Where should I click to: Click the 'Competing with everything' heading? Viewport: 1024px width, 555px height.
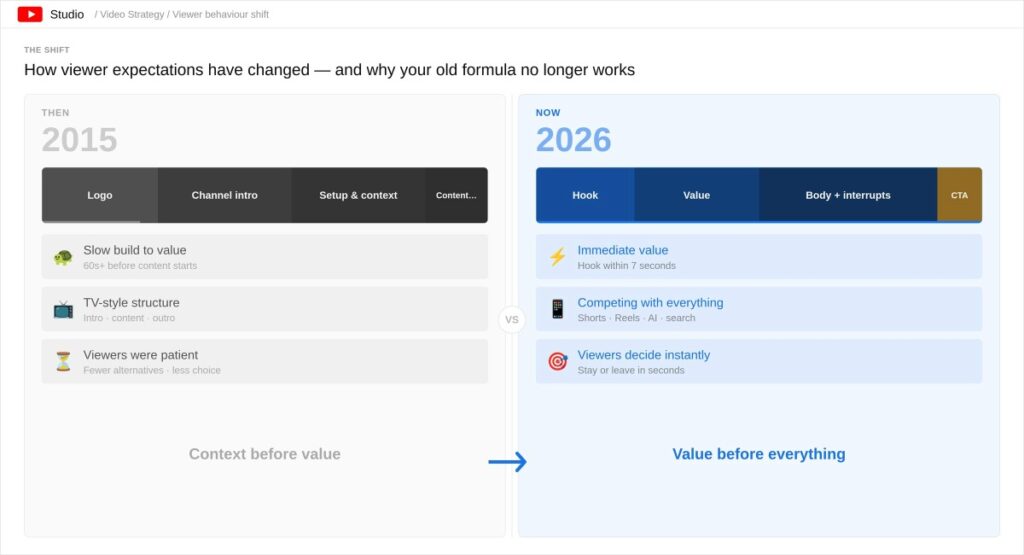pyautogui.click(x=650, y=303)
